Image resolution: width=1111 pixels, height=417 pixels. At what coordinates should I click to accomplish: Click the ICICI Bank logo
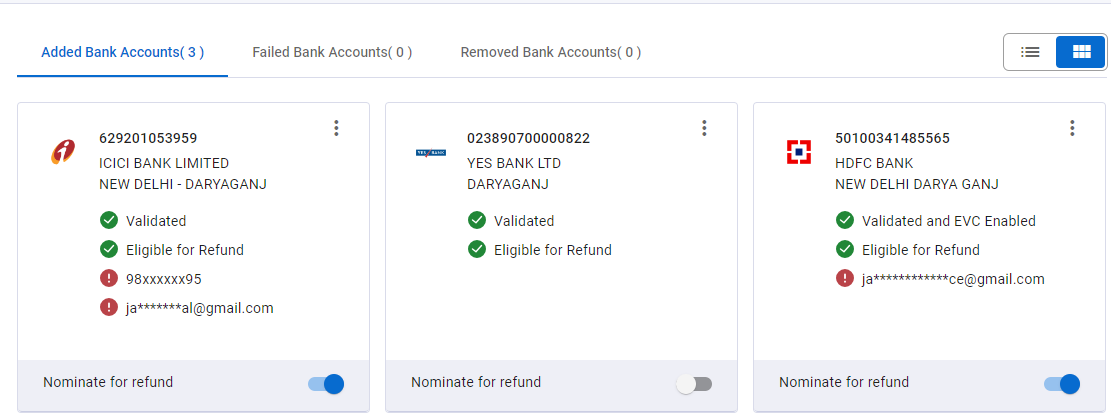coord(62,152)
